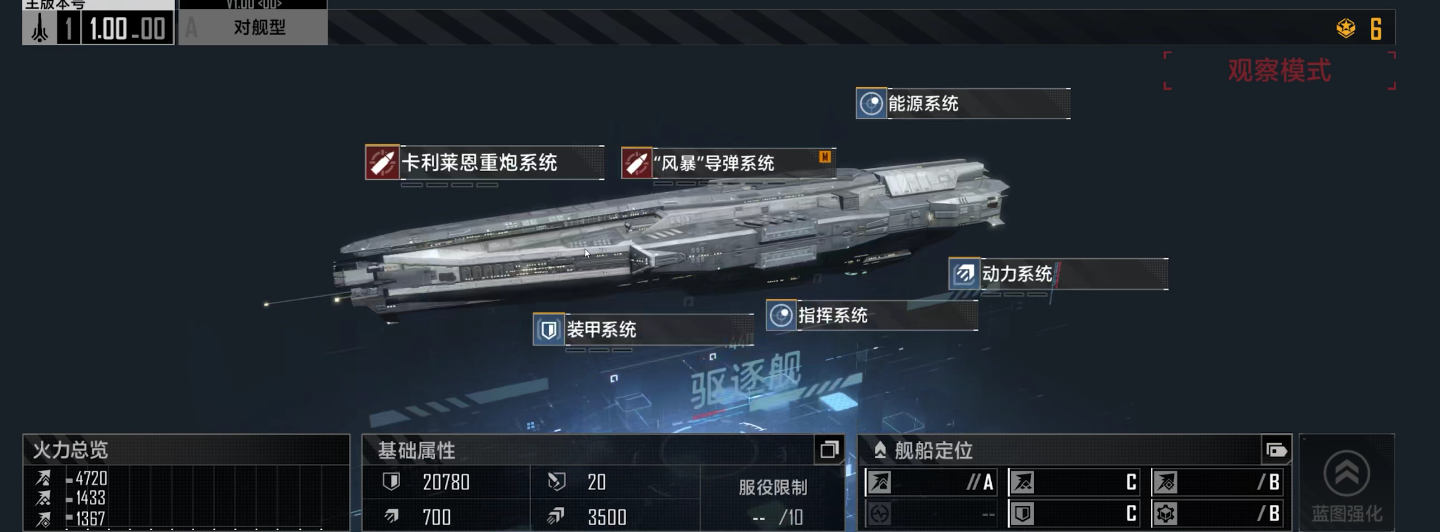Select the 对舰型 variant tab
Viewport: 1440px width, 532px height.
tap(253, 27)
